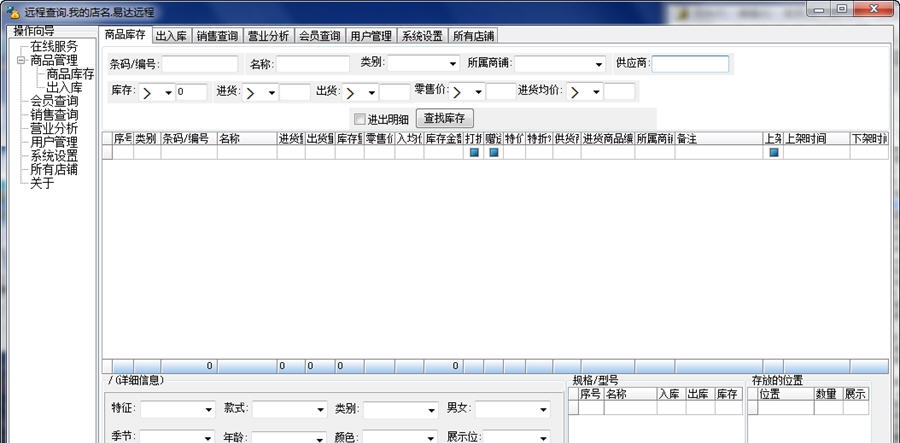Open the 展示位 dropdown in detail panel

(x=543, y=437)
